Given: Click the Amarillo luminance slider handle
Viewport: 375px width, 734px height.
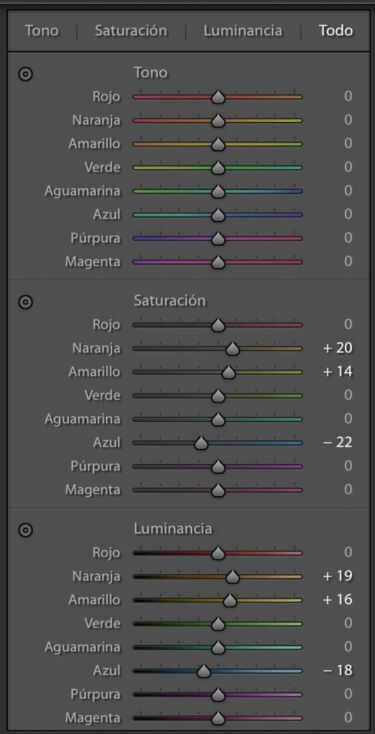Looking at the screenshot, I should (230, 601).
